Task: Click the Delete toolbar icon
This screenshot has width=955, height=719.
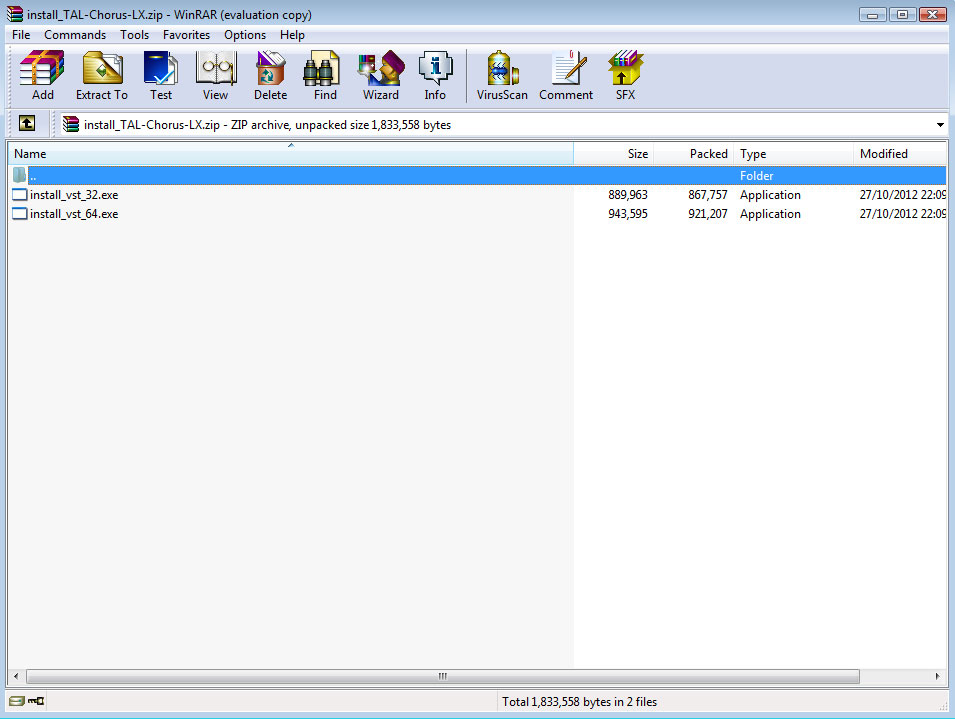Action: pos(270,75)
